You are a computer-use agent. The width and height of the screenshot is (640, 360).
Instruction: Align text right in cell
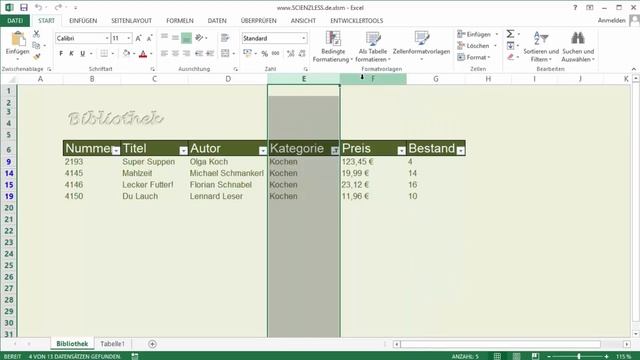187,53
